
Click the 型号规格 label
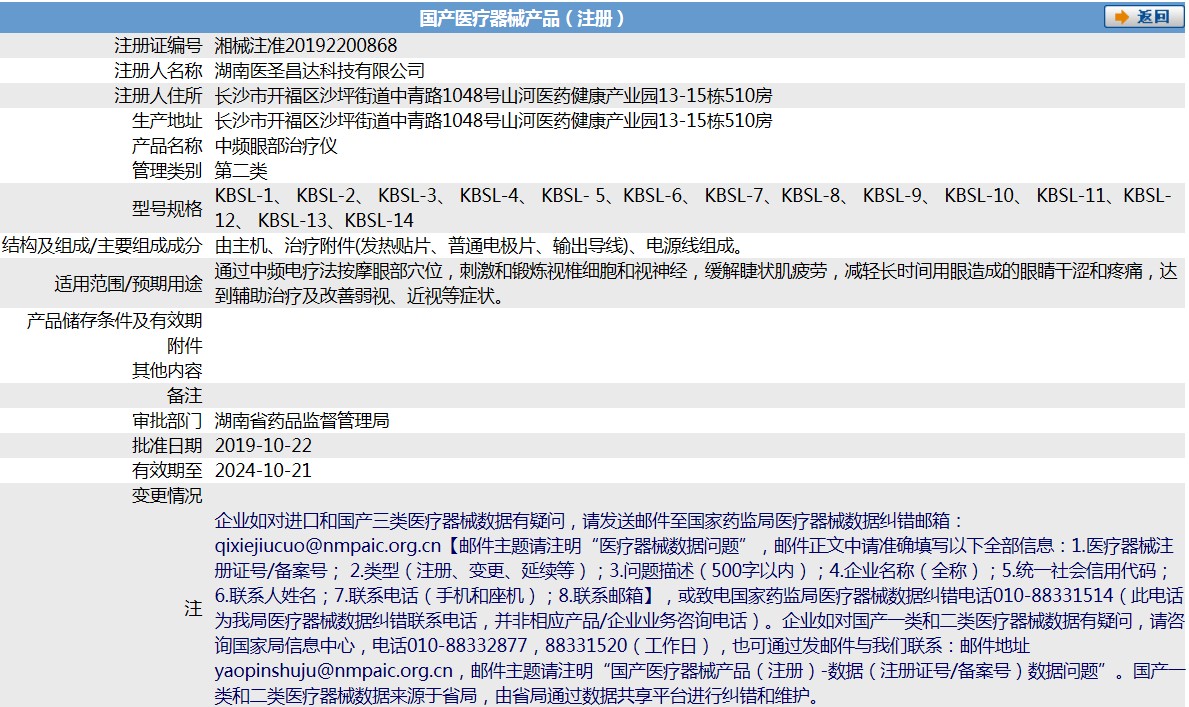(168, 209)
